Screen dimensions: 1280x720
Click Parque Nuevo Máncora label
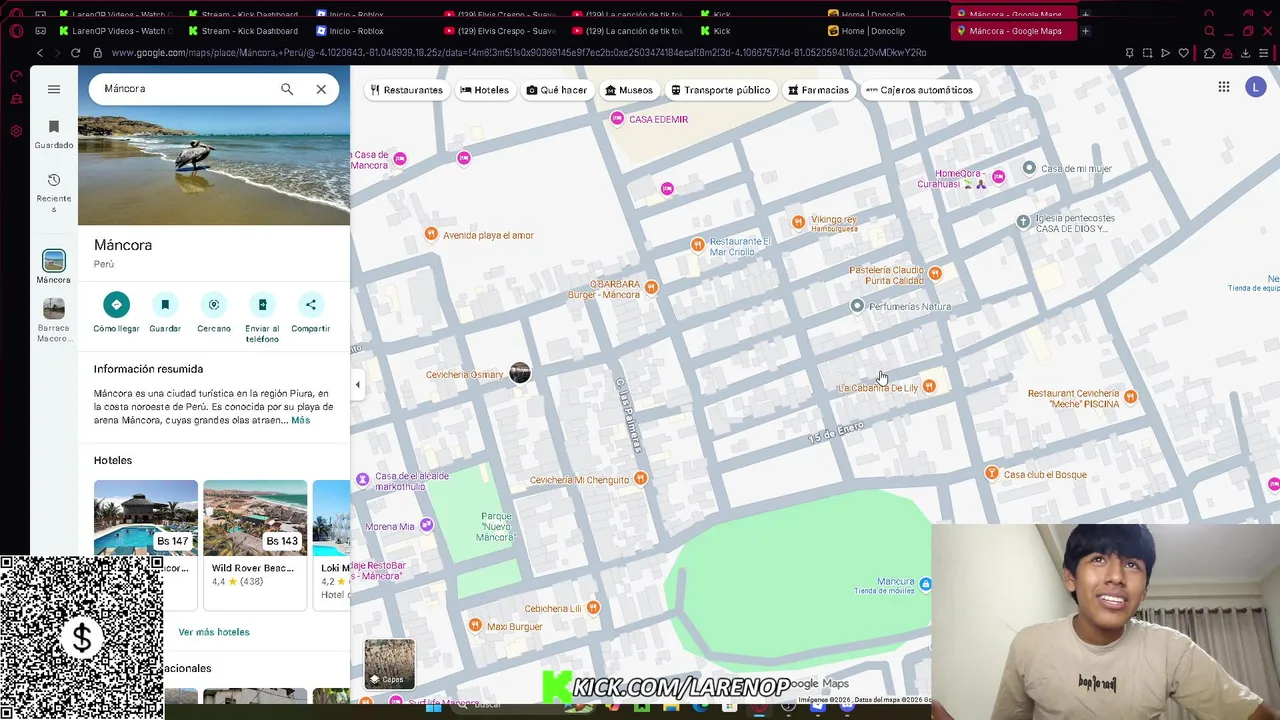496,527
